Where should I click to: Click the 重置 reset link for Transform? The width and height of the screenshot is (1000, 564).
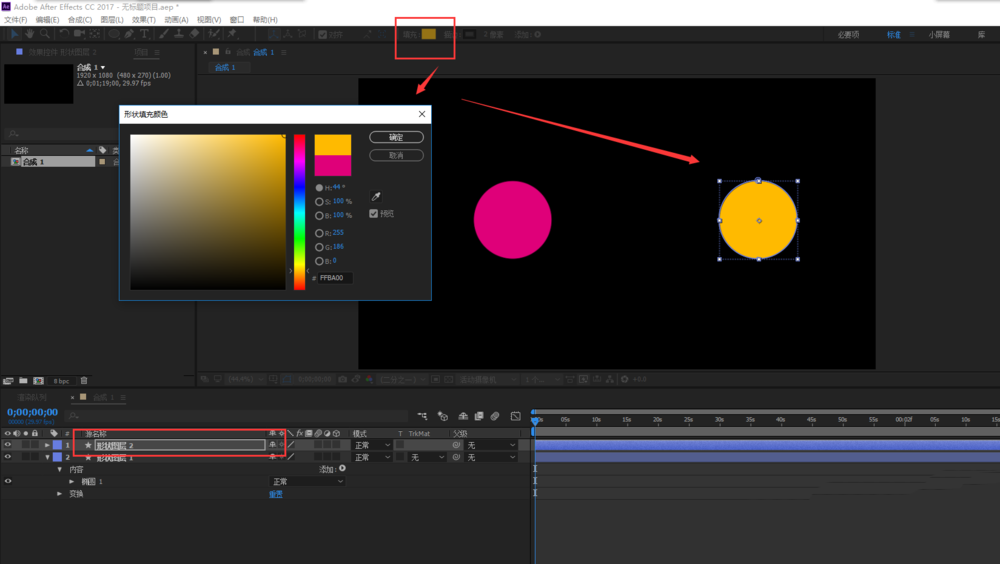pyautogui.click(x=276, y=494)
